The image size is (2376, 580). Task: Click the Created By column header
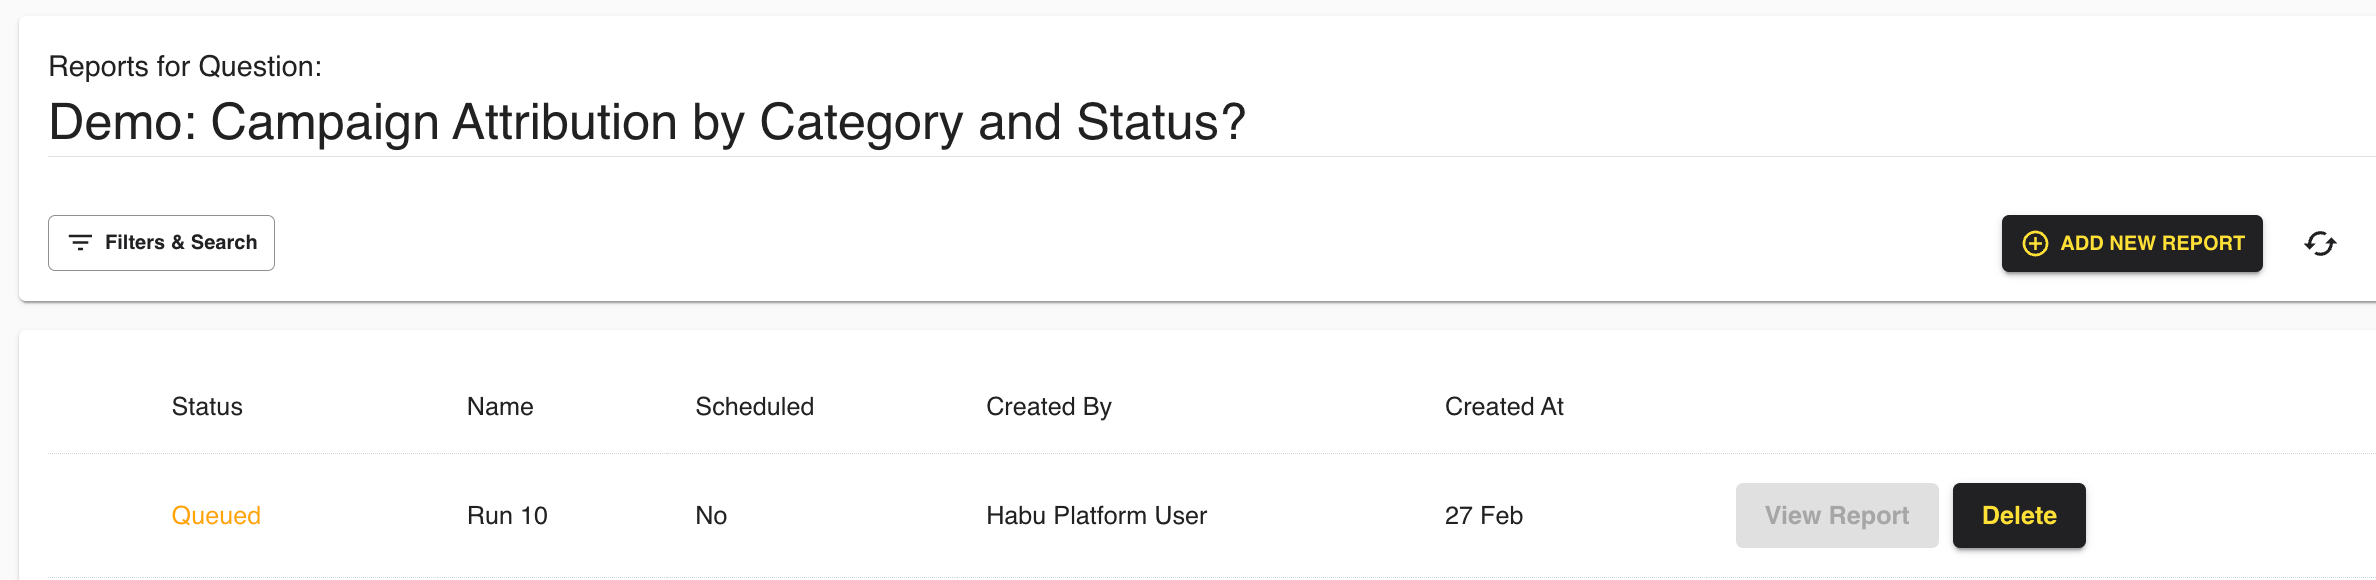1048,406
